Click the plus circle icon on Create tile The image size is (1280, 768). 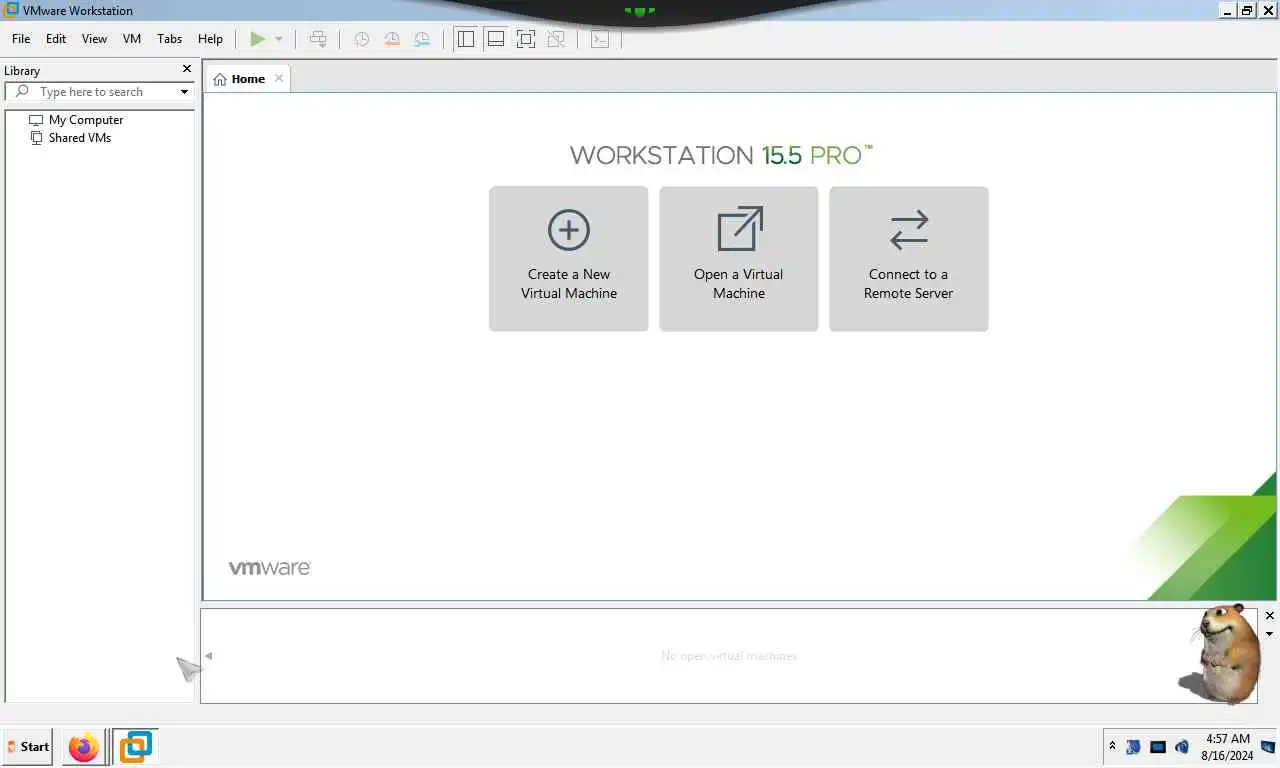569,230
